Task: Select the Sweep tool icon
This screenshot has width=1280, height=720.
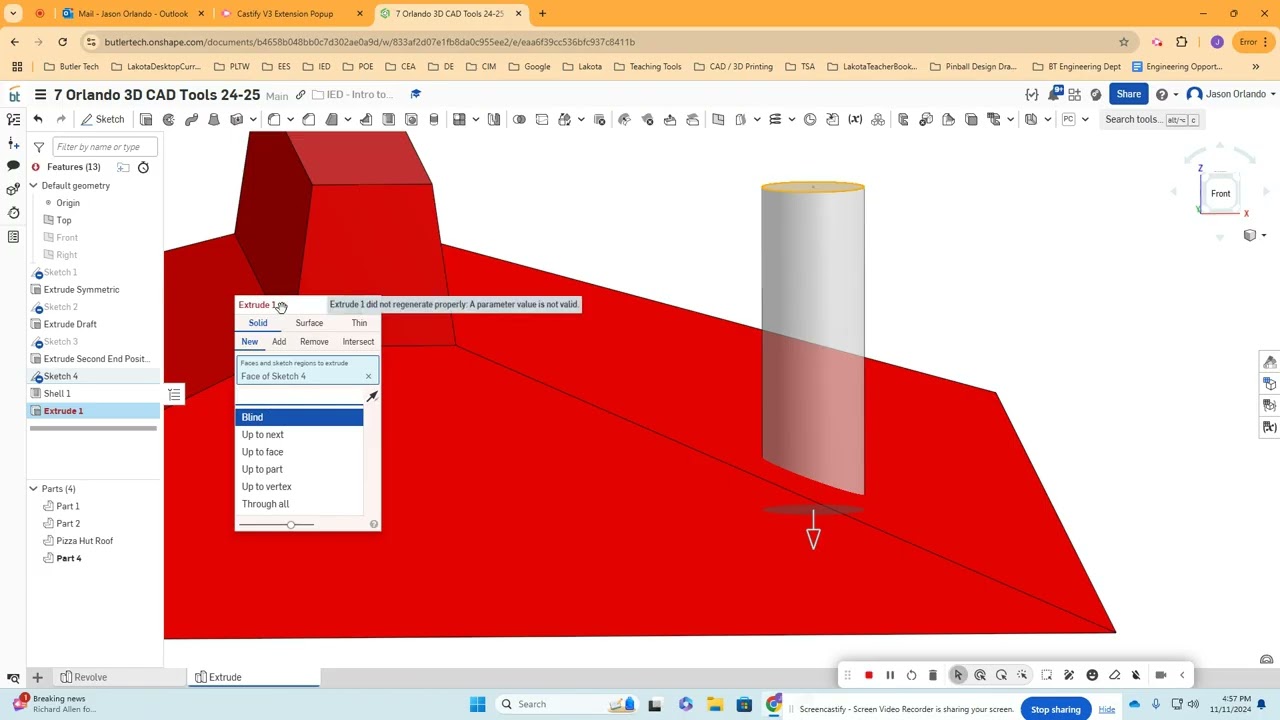Action: click(x=192, y=119)
